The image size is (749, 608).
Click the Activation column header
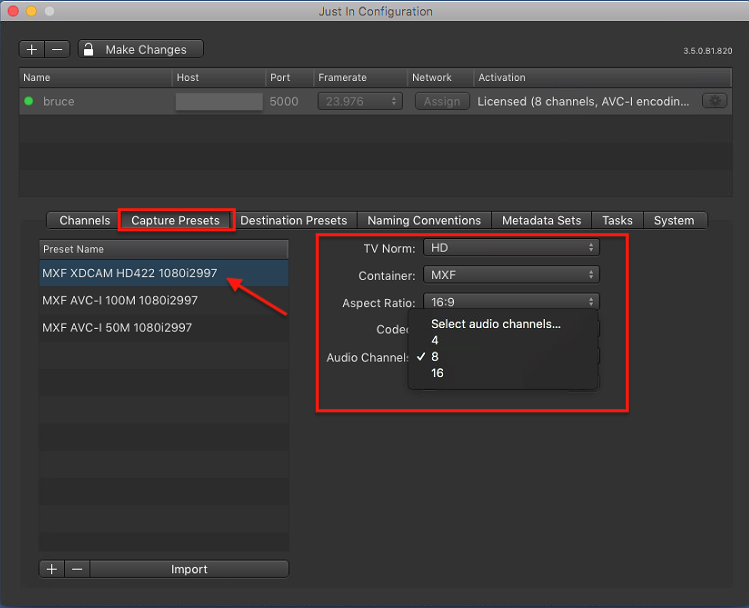pyautogui.click(x=602, y=77)
